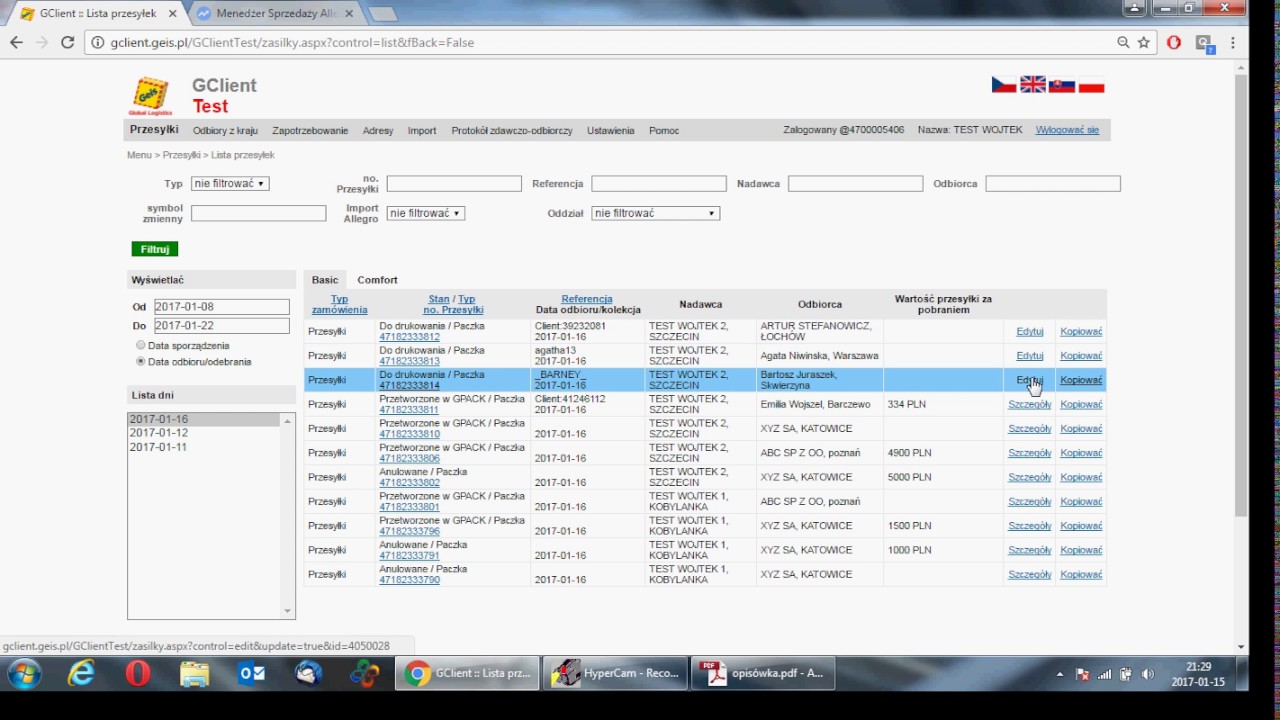The image size is (1280, 720).
Task: Open the Windows Start button
Action: click(24, 674)
